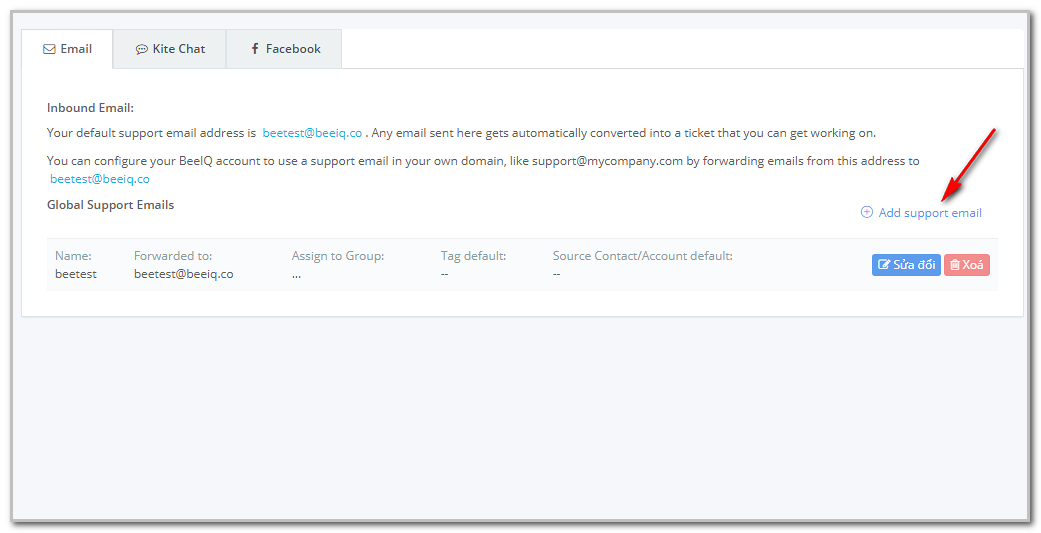
Task: Open the Facebook channel tab
Action: pyautogui.click(x=284, y=48)
